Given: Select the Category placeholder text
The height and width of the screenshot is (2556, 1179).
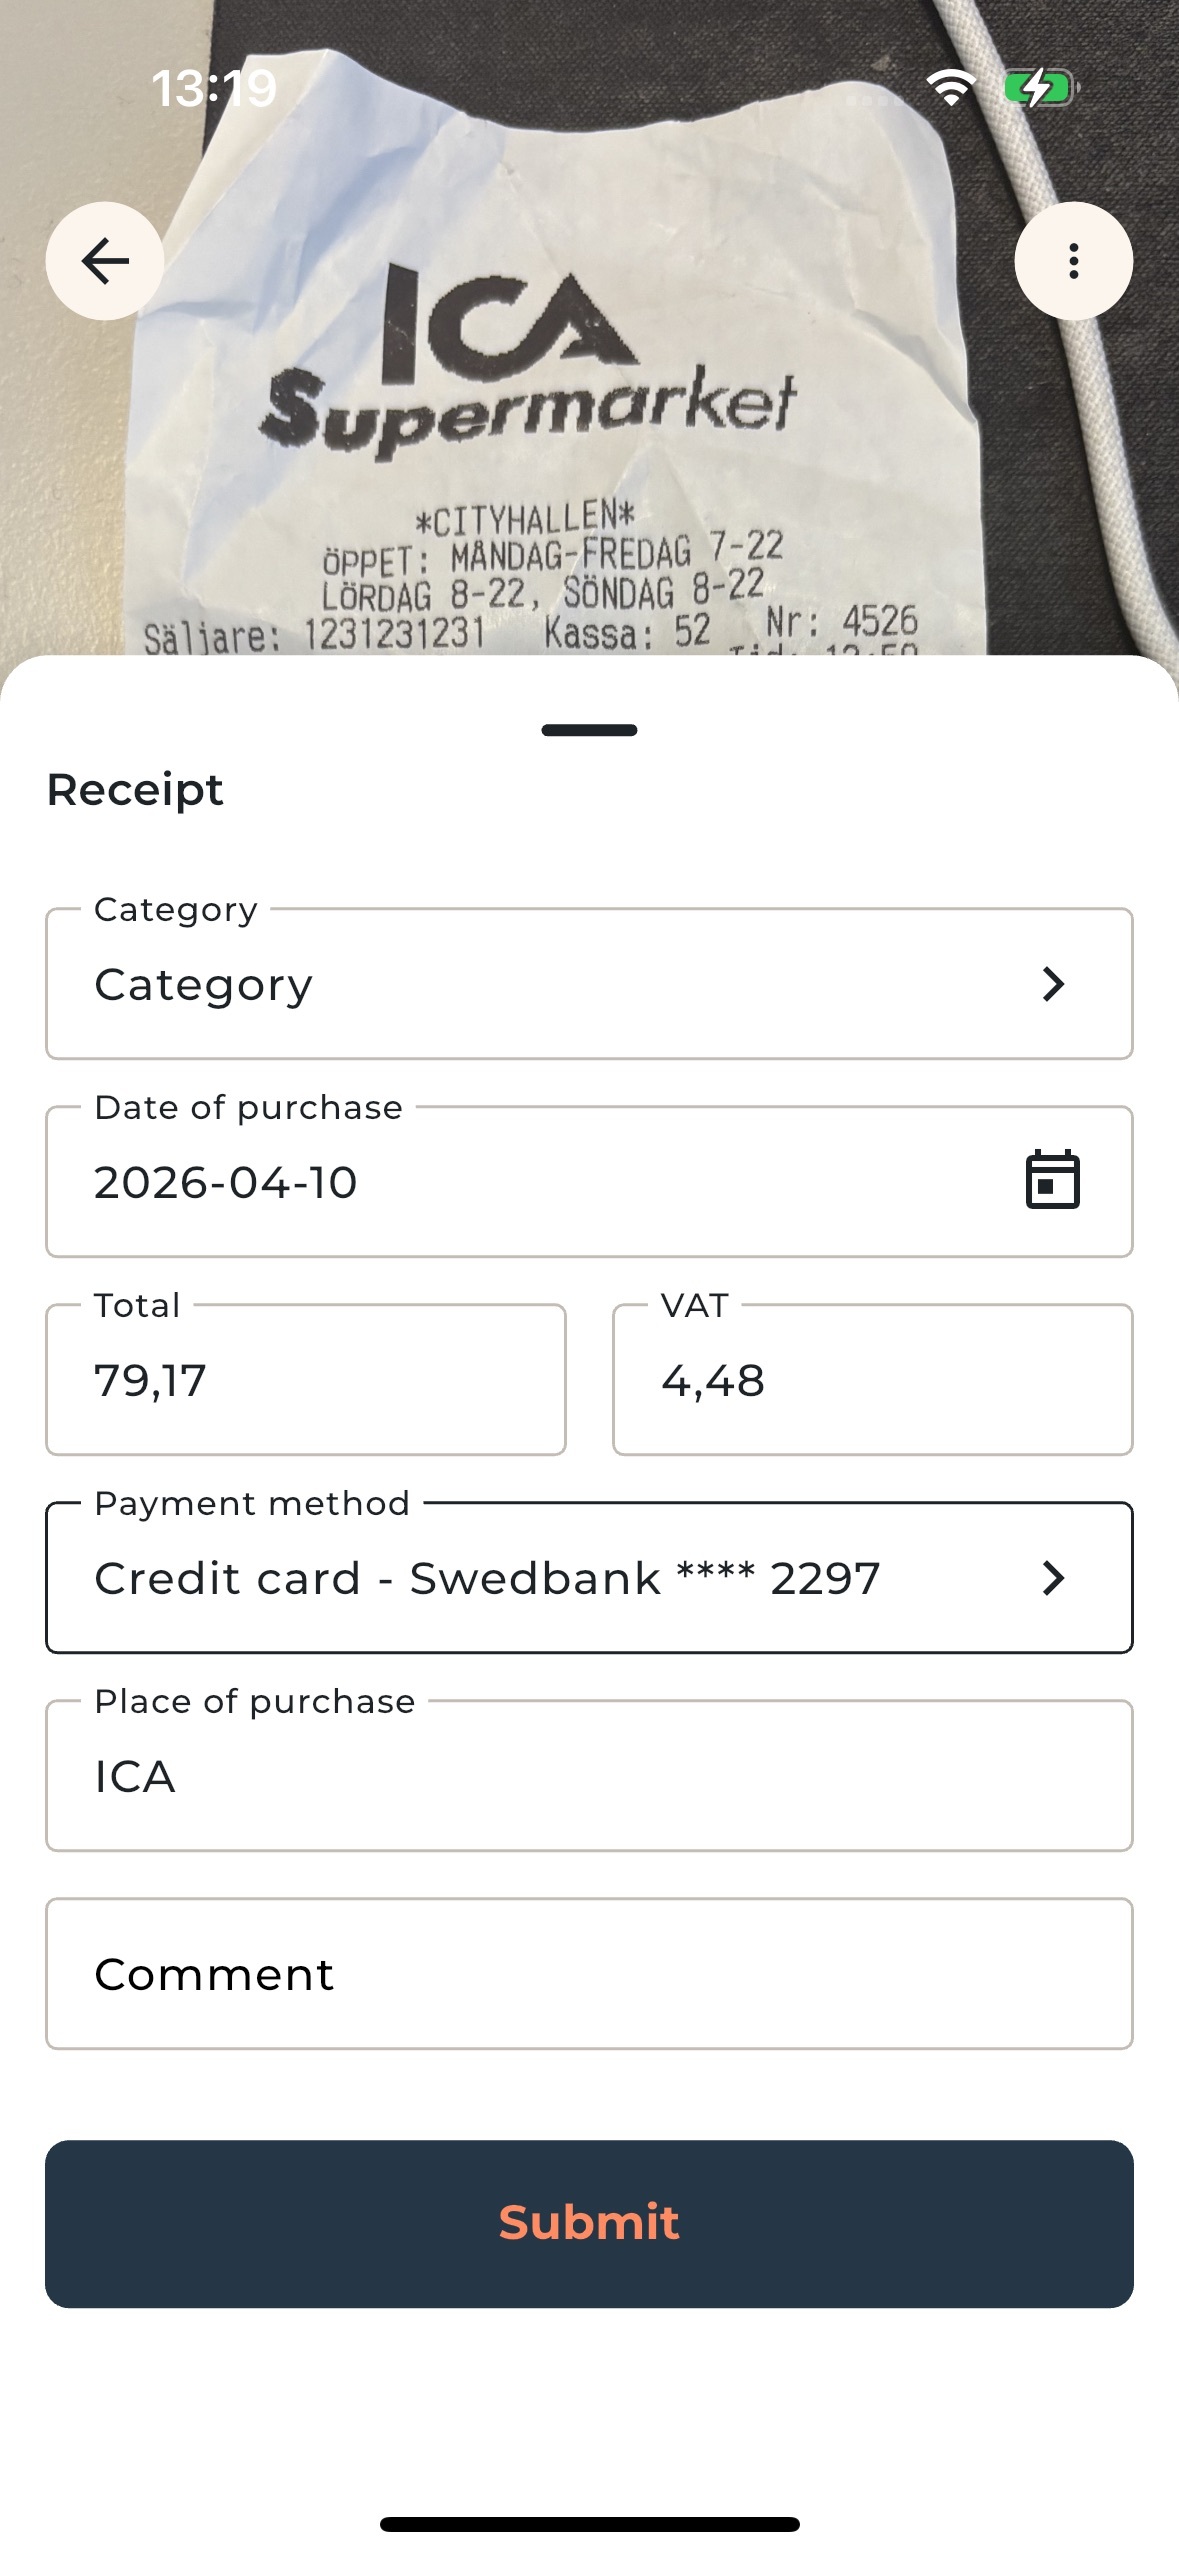Looking at the screenshot, I should point(204,985).
